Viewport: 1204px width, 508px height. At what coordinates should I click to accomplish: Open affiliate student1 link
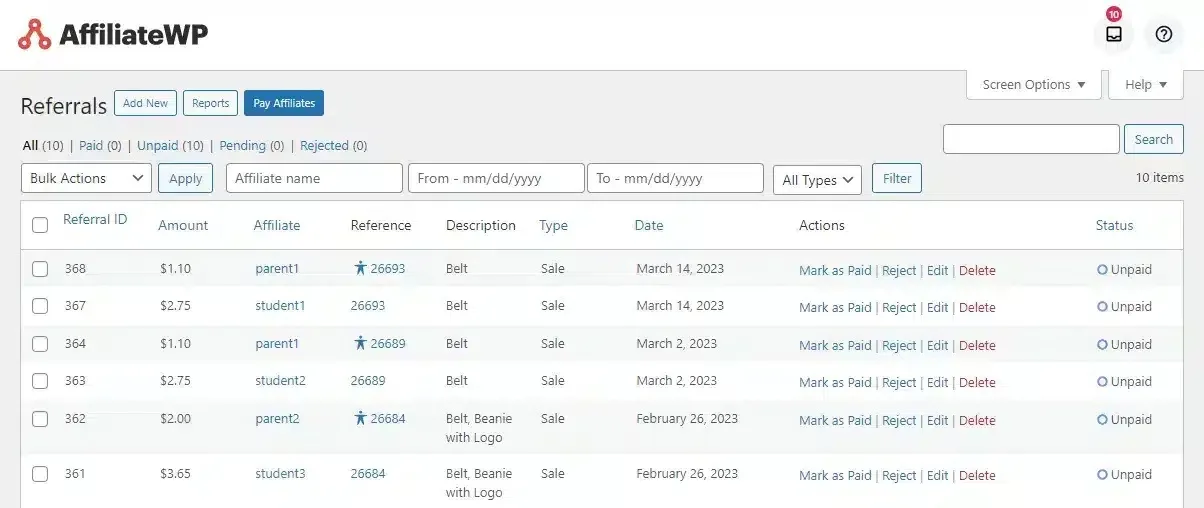(x=280, y=306)
